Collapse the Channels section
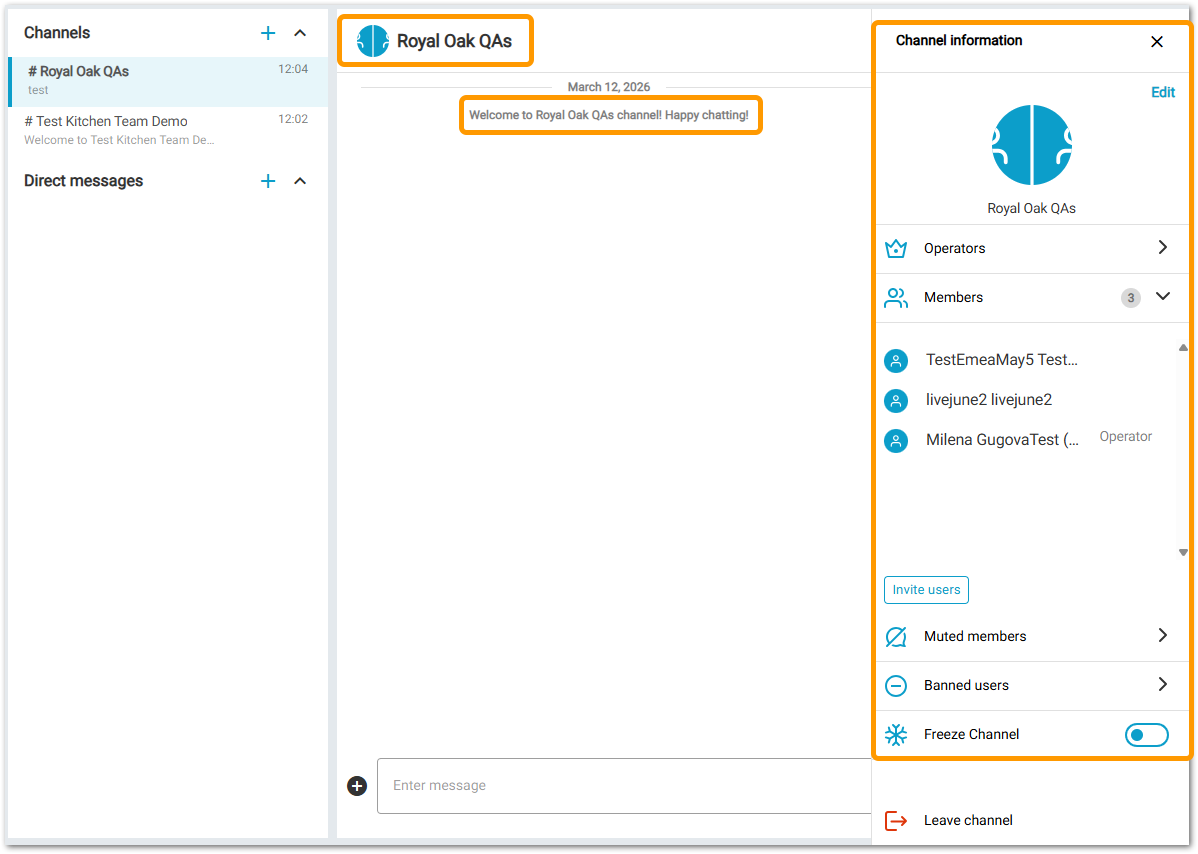Screen dimensions: 1198x854 point(300,33)
